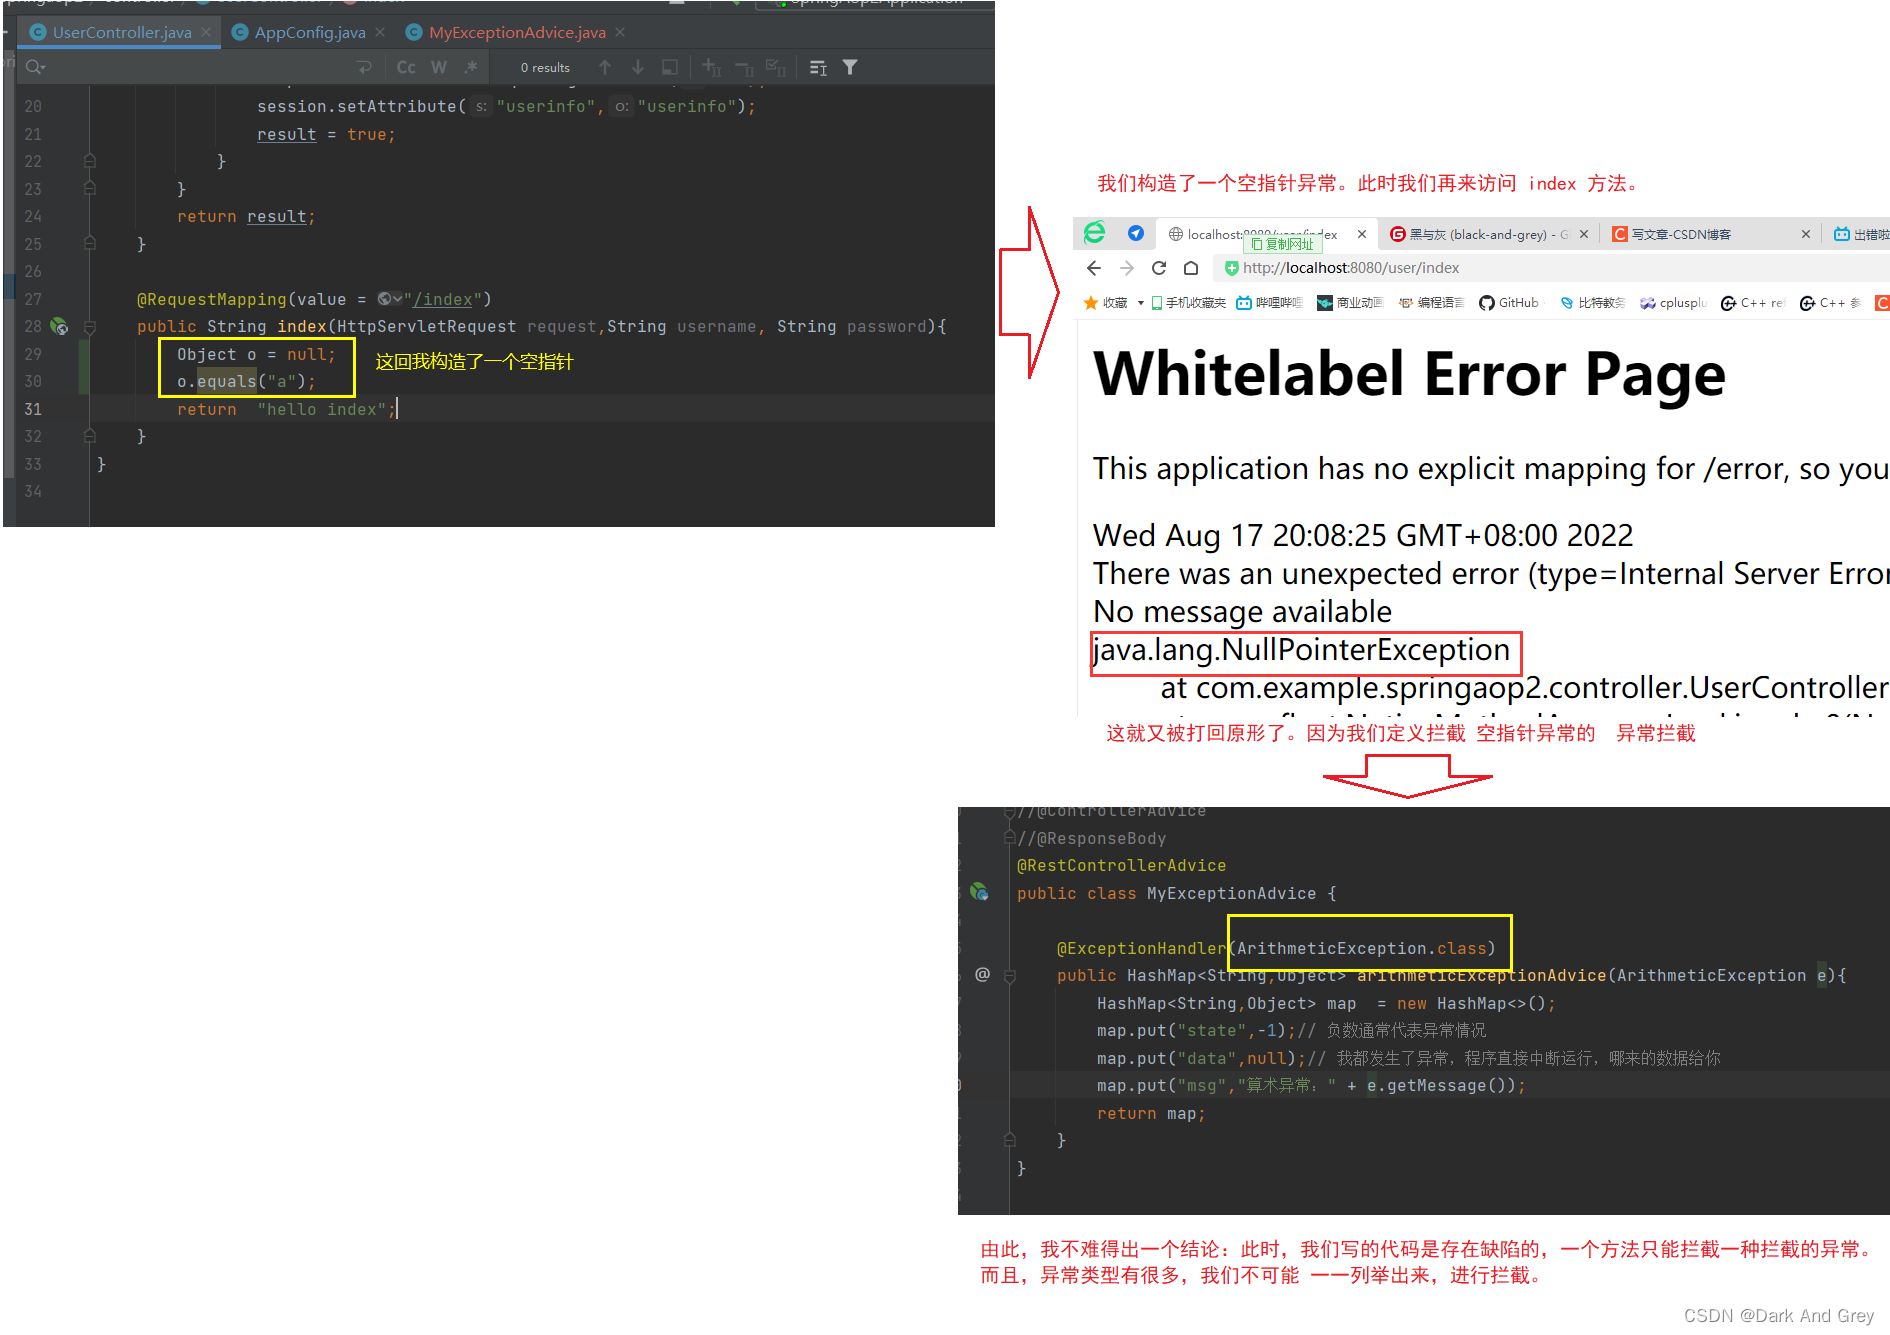Open 哔哩哔哩 bookmark

[1269, 303]
